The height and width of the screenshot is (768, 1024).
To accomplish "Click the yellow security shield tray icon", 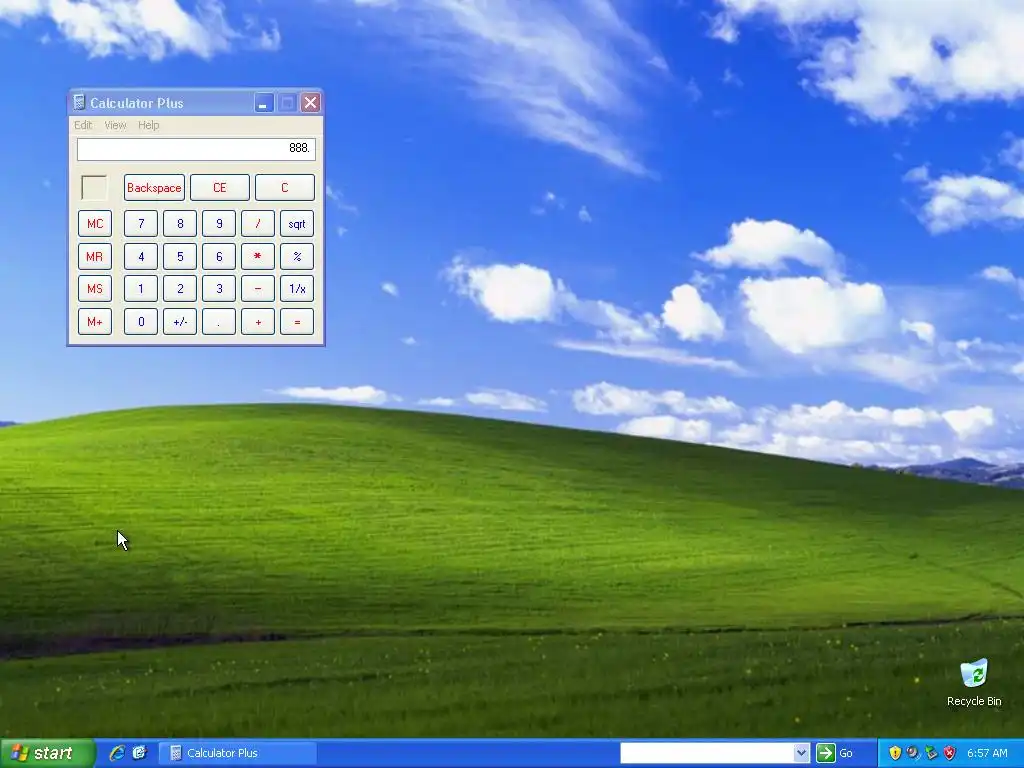I will (x=895, y=753).
